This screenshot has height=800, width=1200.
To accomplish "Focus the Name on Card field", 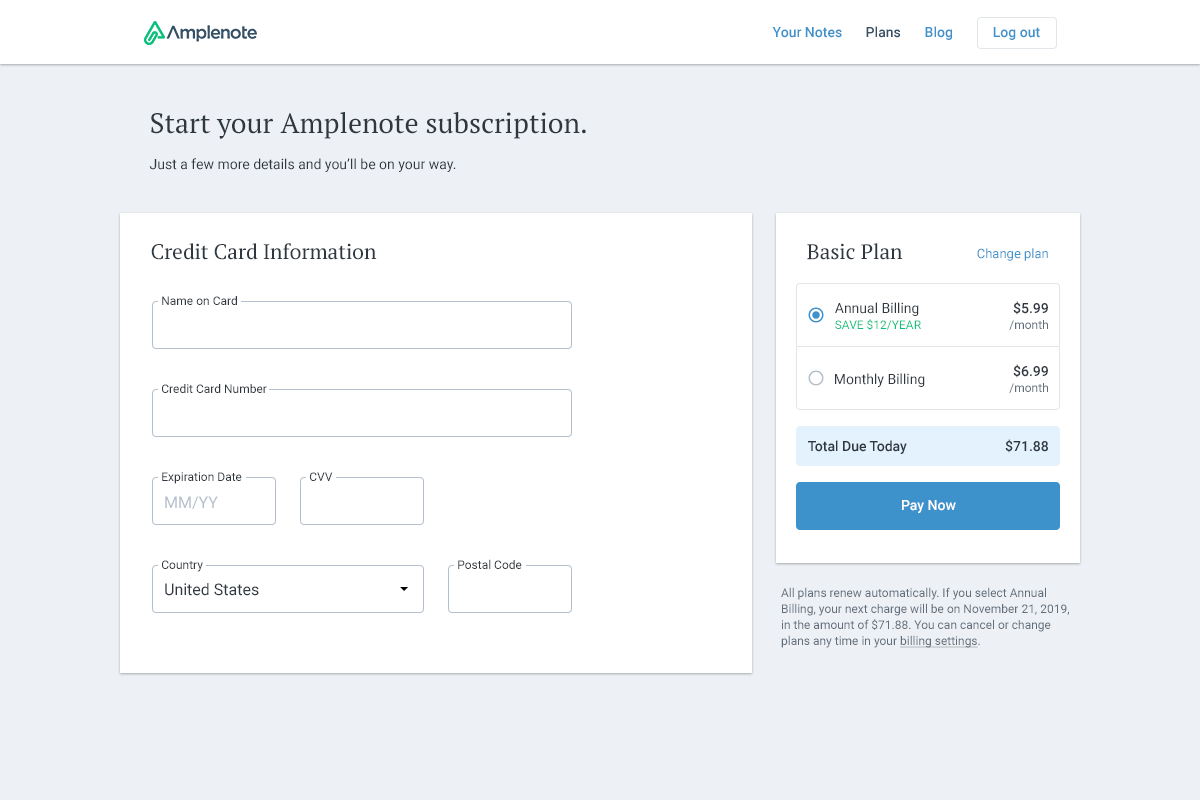I will click(x=361, y=326).
